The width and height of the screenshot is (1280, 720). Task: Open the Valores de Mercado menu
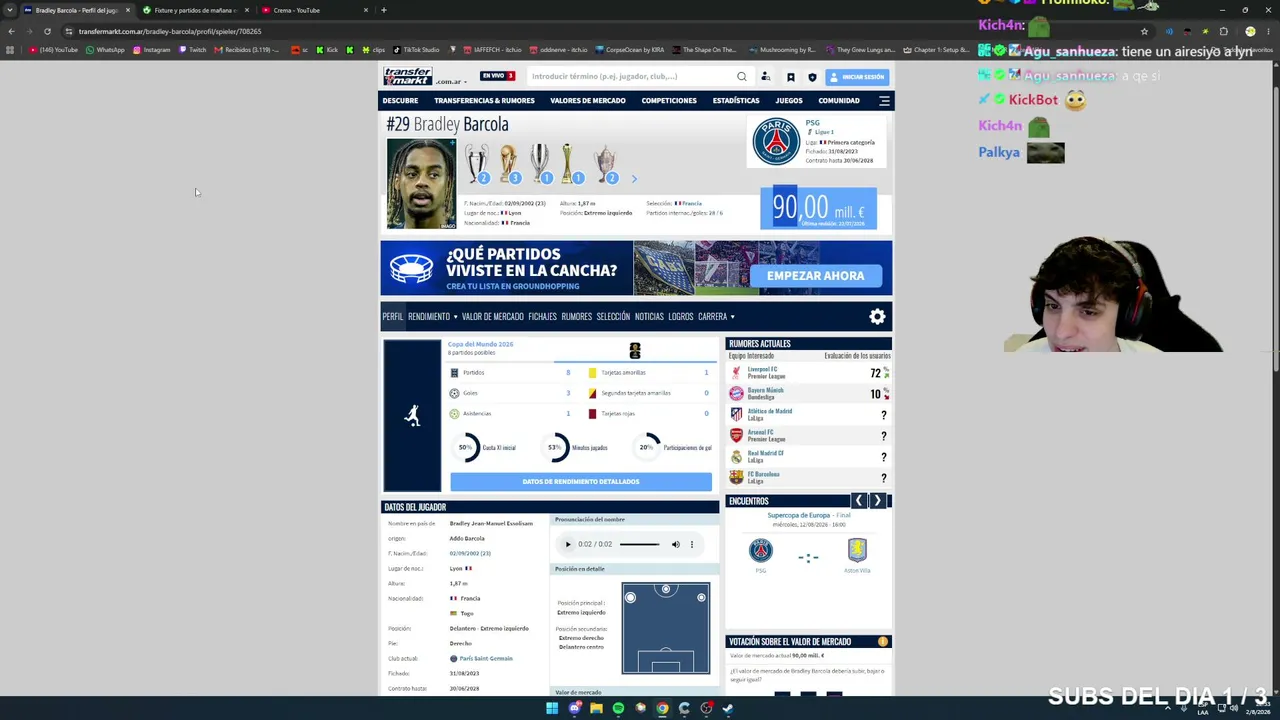tap(588, 101)
